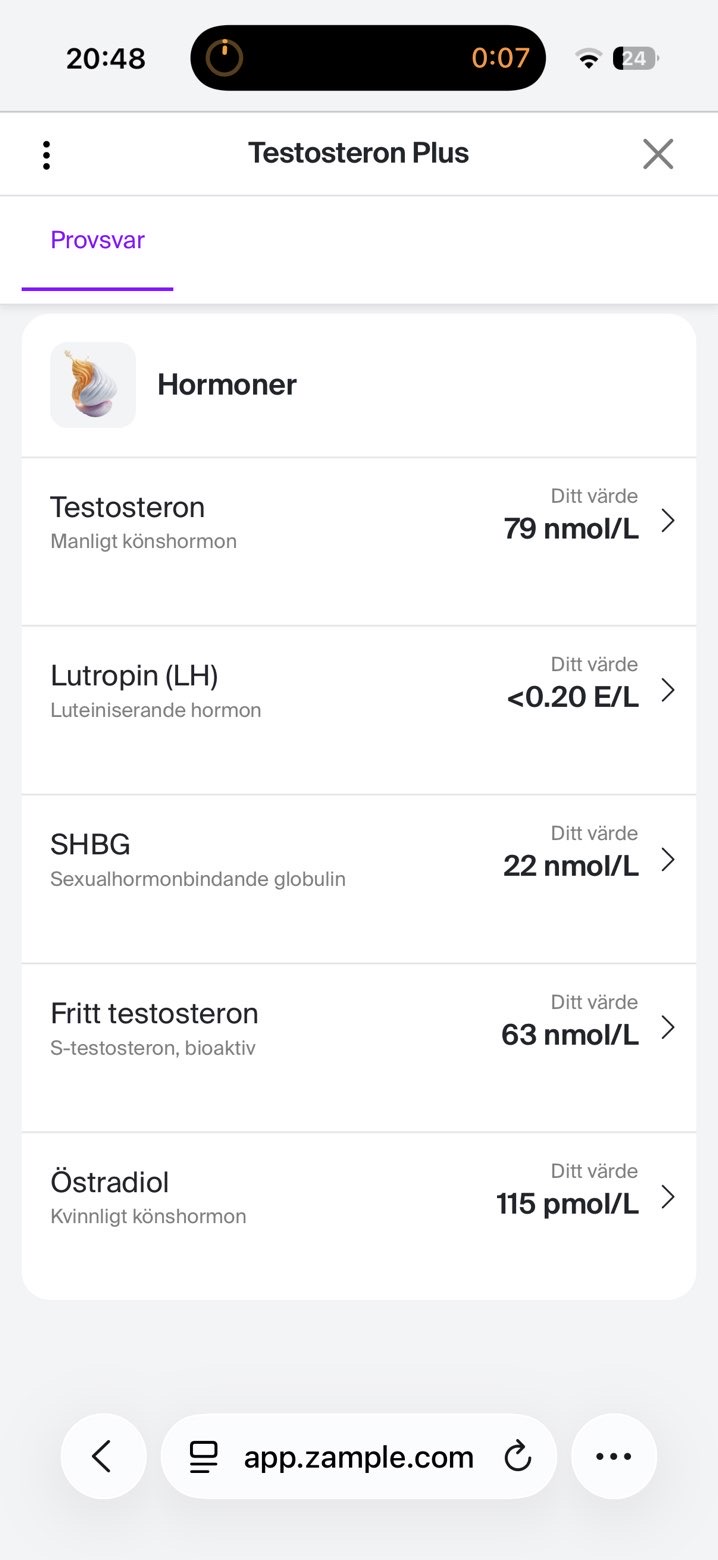Image resolution: width=718 pixels, height=1560 pixels.
Task: Open the Testosteron row details
Action: pos(359,542)
